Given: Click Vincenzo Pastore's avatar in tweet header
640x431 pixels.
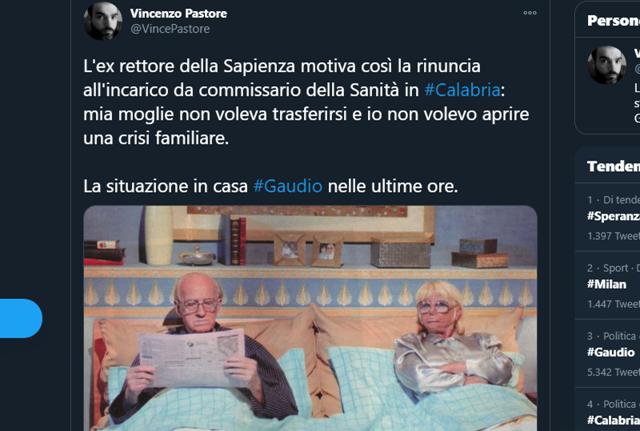Looking at the screenshot, I should point(103,20).
